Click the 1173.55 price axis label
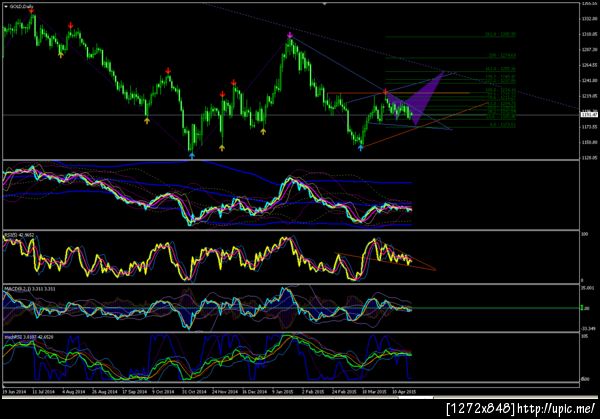 click(589, 126)
